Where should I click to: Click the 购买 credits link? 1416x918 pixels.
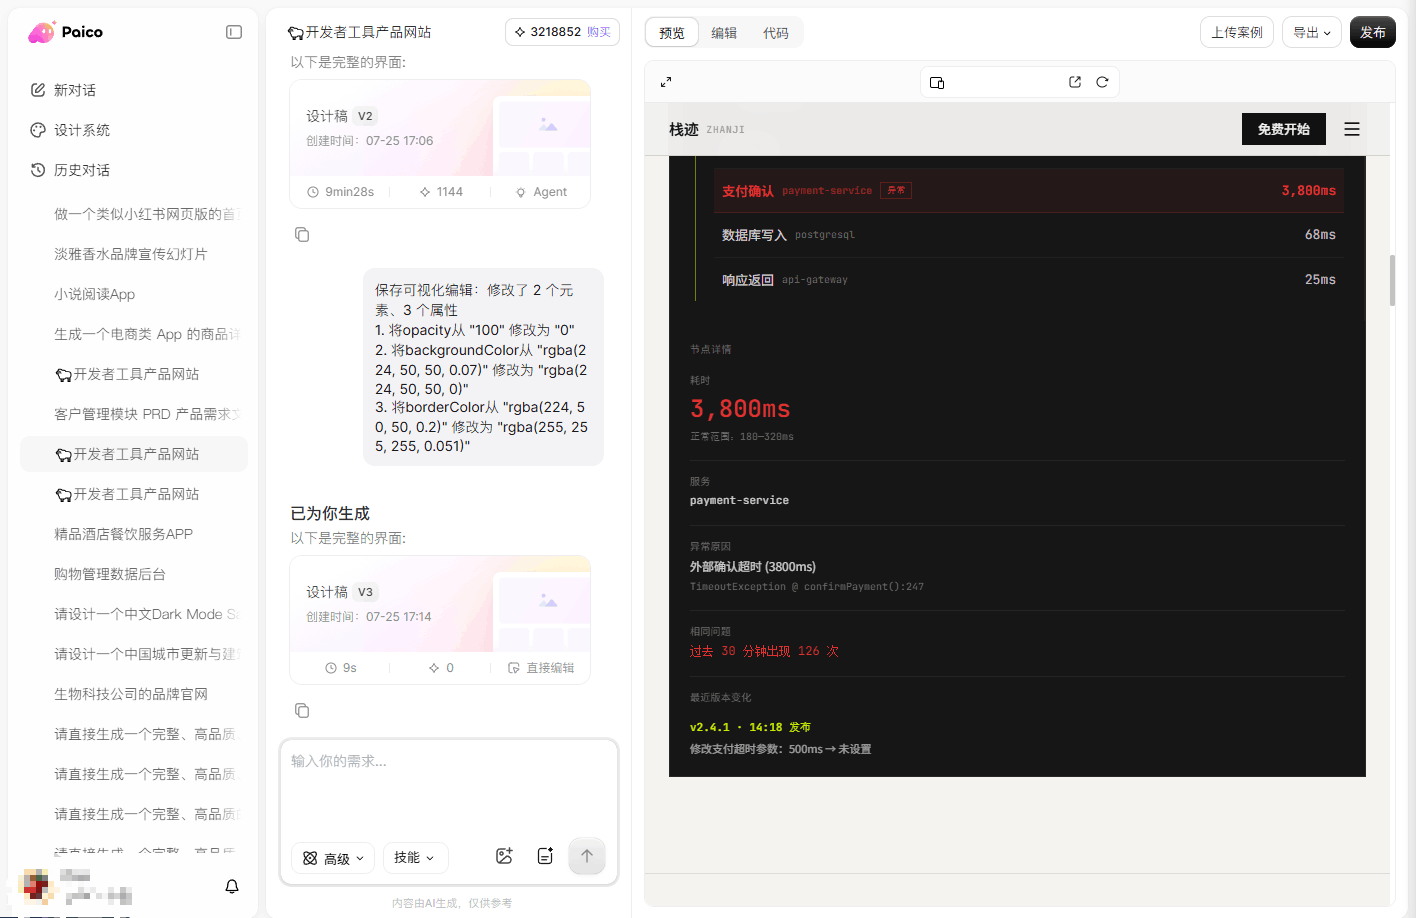coord(599,32)
